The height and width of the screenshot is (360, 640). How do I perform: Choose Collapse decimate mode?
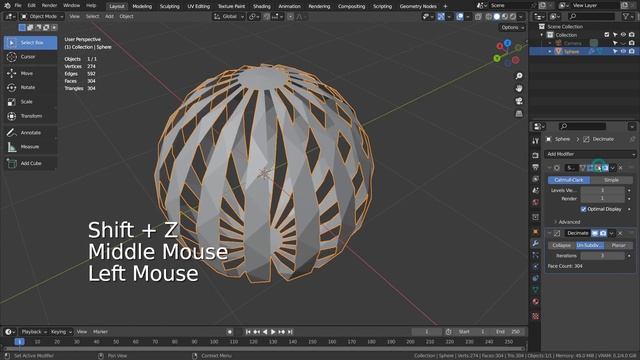(562, 245)
